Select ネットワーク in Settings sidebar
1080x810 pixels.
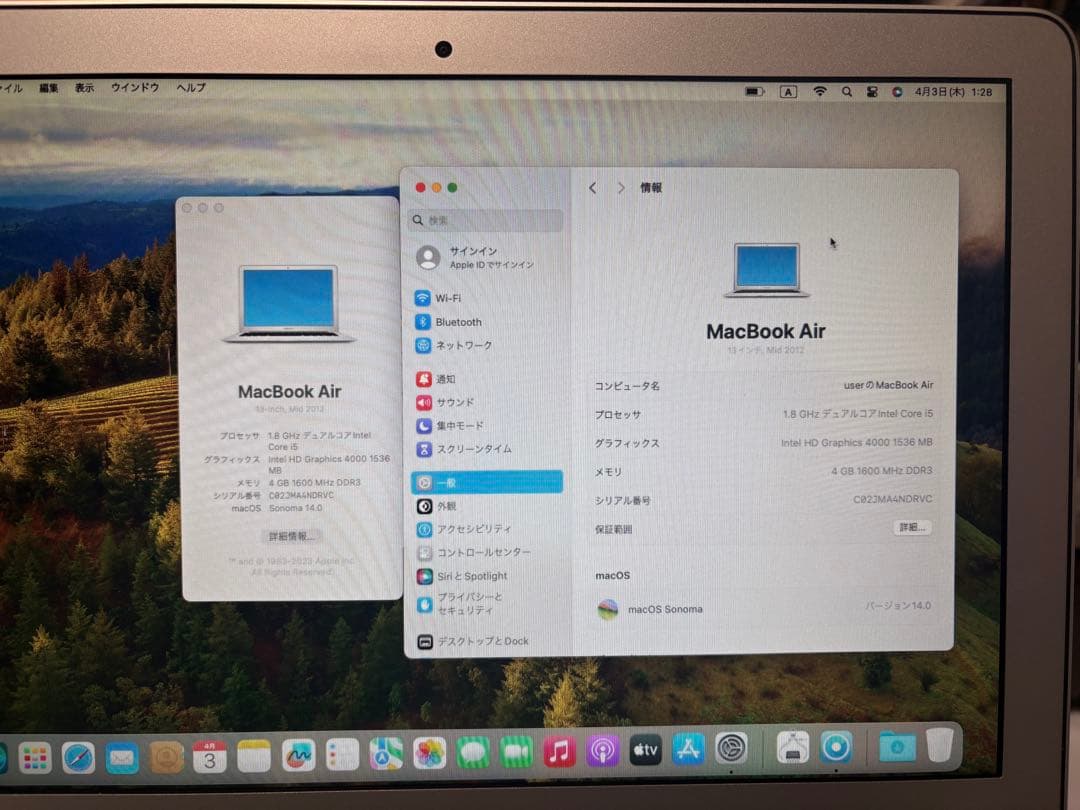tap(486, 345)
